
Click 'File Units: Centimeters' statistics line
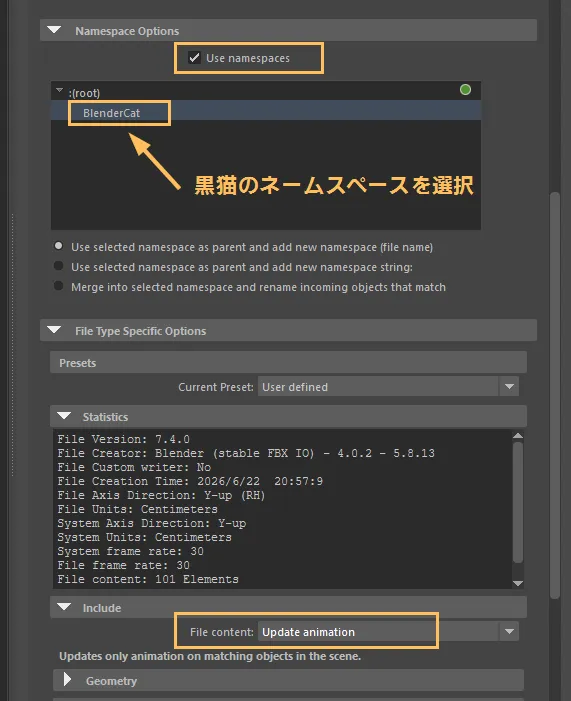pyautogui.click(x=137, y=509)
